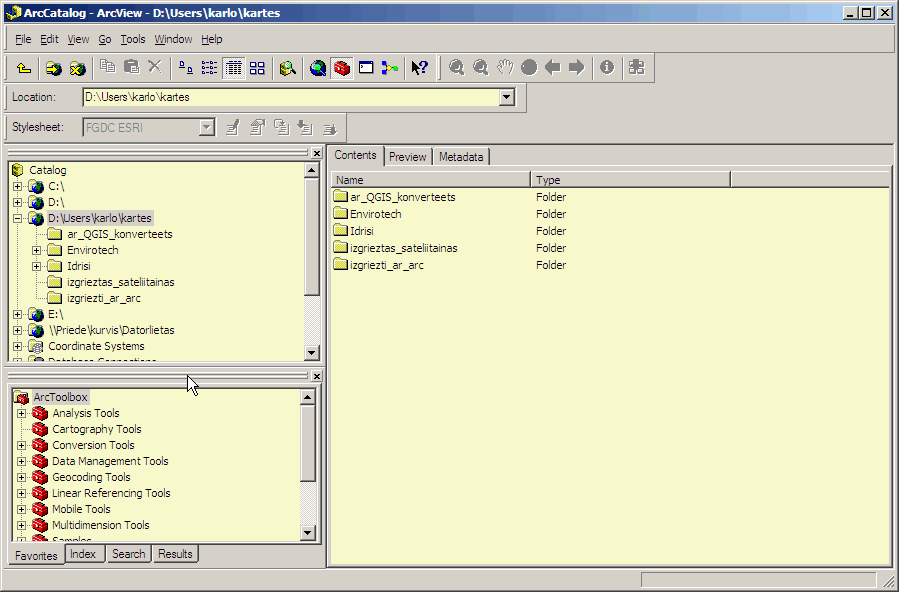This screenshot has width=899, height=592.
Task: Select izgriezti_ar_arc in the contents list
Action: click(x=387, y=265)
